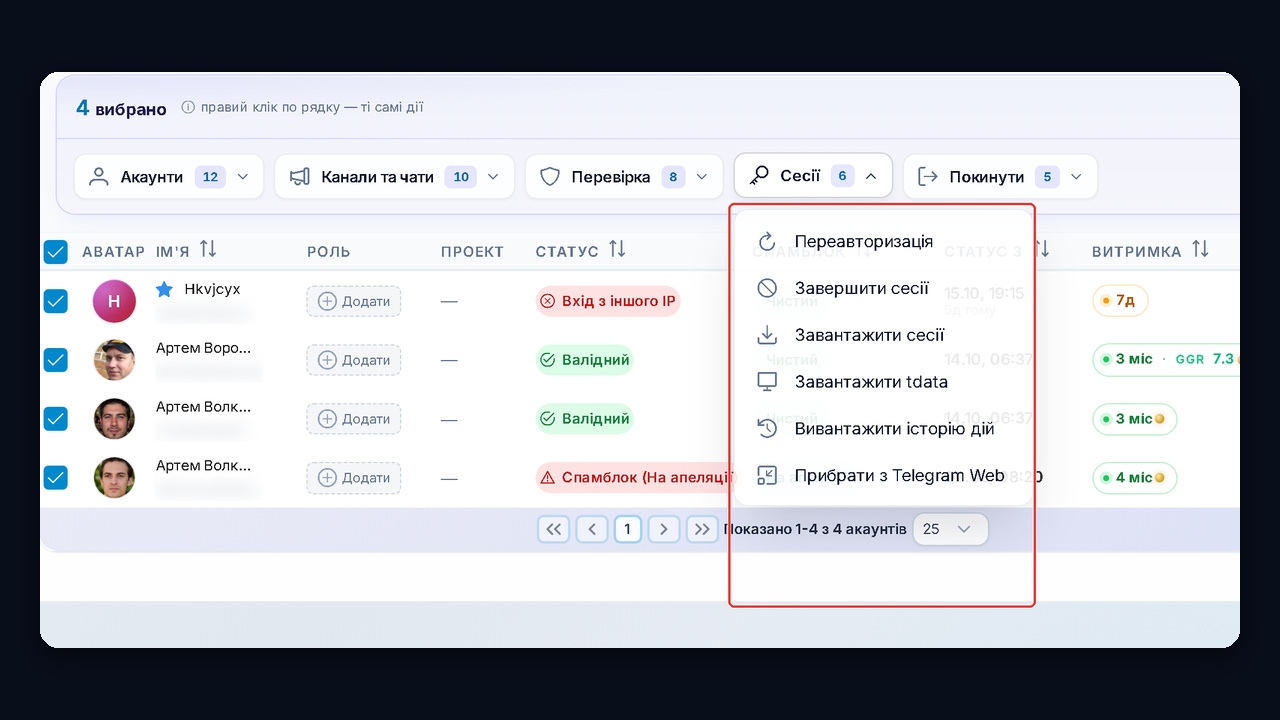Click the shrink icon beside Прибрати з Telegram Web
The width and height of the screenshot is (1280, 720).
[x=767, y=476]
